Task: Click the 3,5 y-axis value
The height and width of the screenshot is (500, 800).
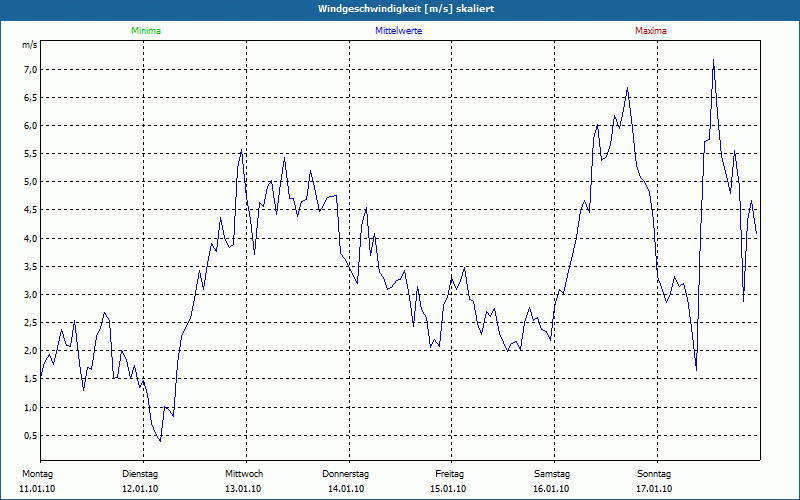Action: coord(30,266)
